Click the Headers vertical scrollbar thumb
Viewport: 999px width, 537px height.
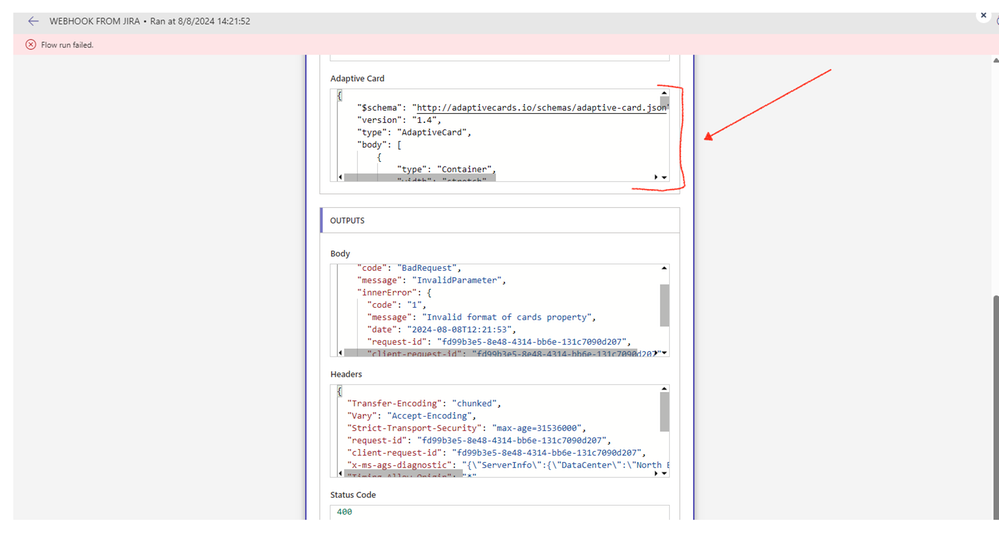[664, 412]
